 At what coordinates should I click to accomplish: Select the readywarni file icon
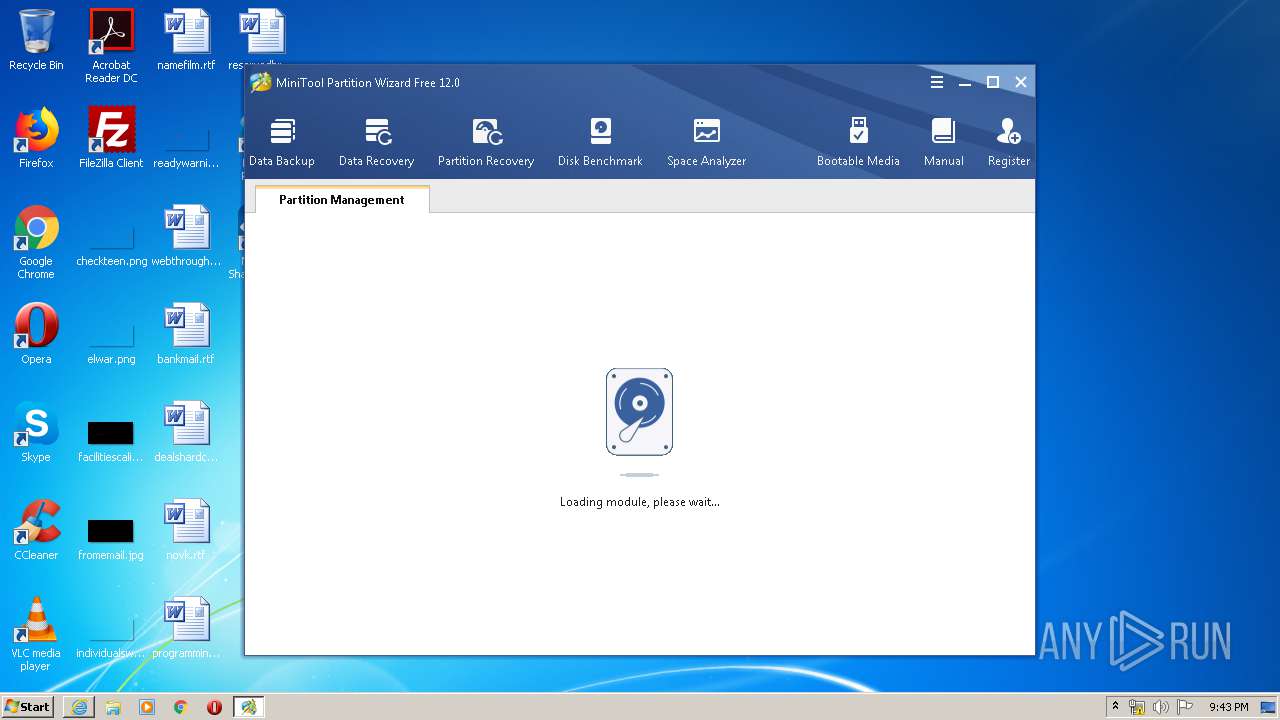click(x=186, y=149)
